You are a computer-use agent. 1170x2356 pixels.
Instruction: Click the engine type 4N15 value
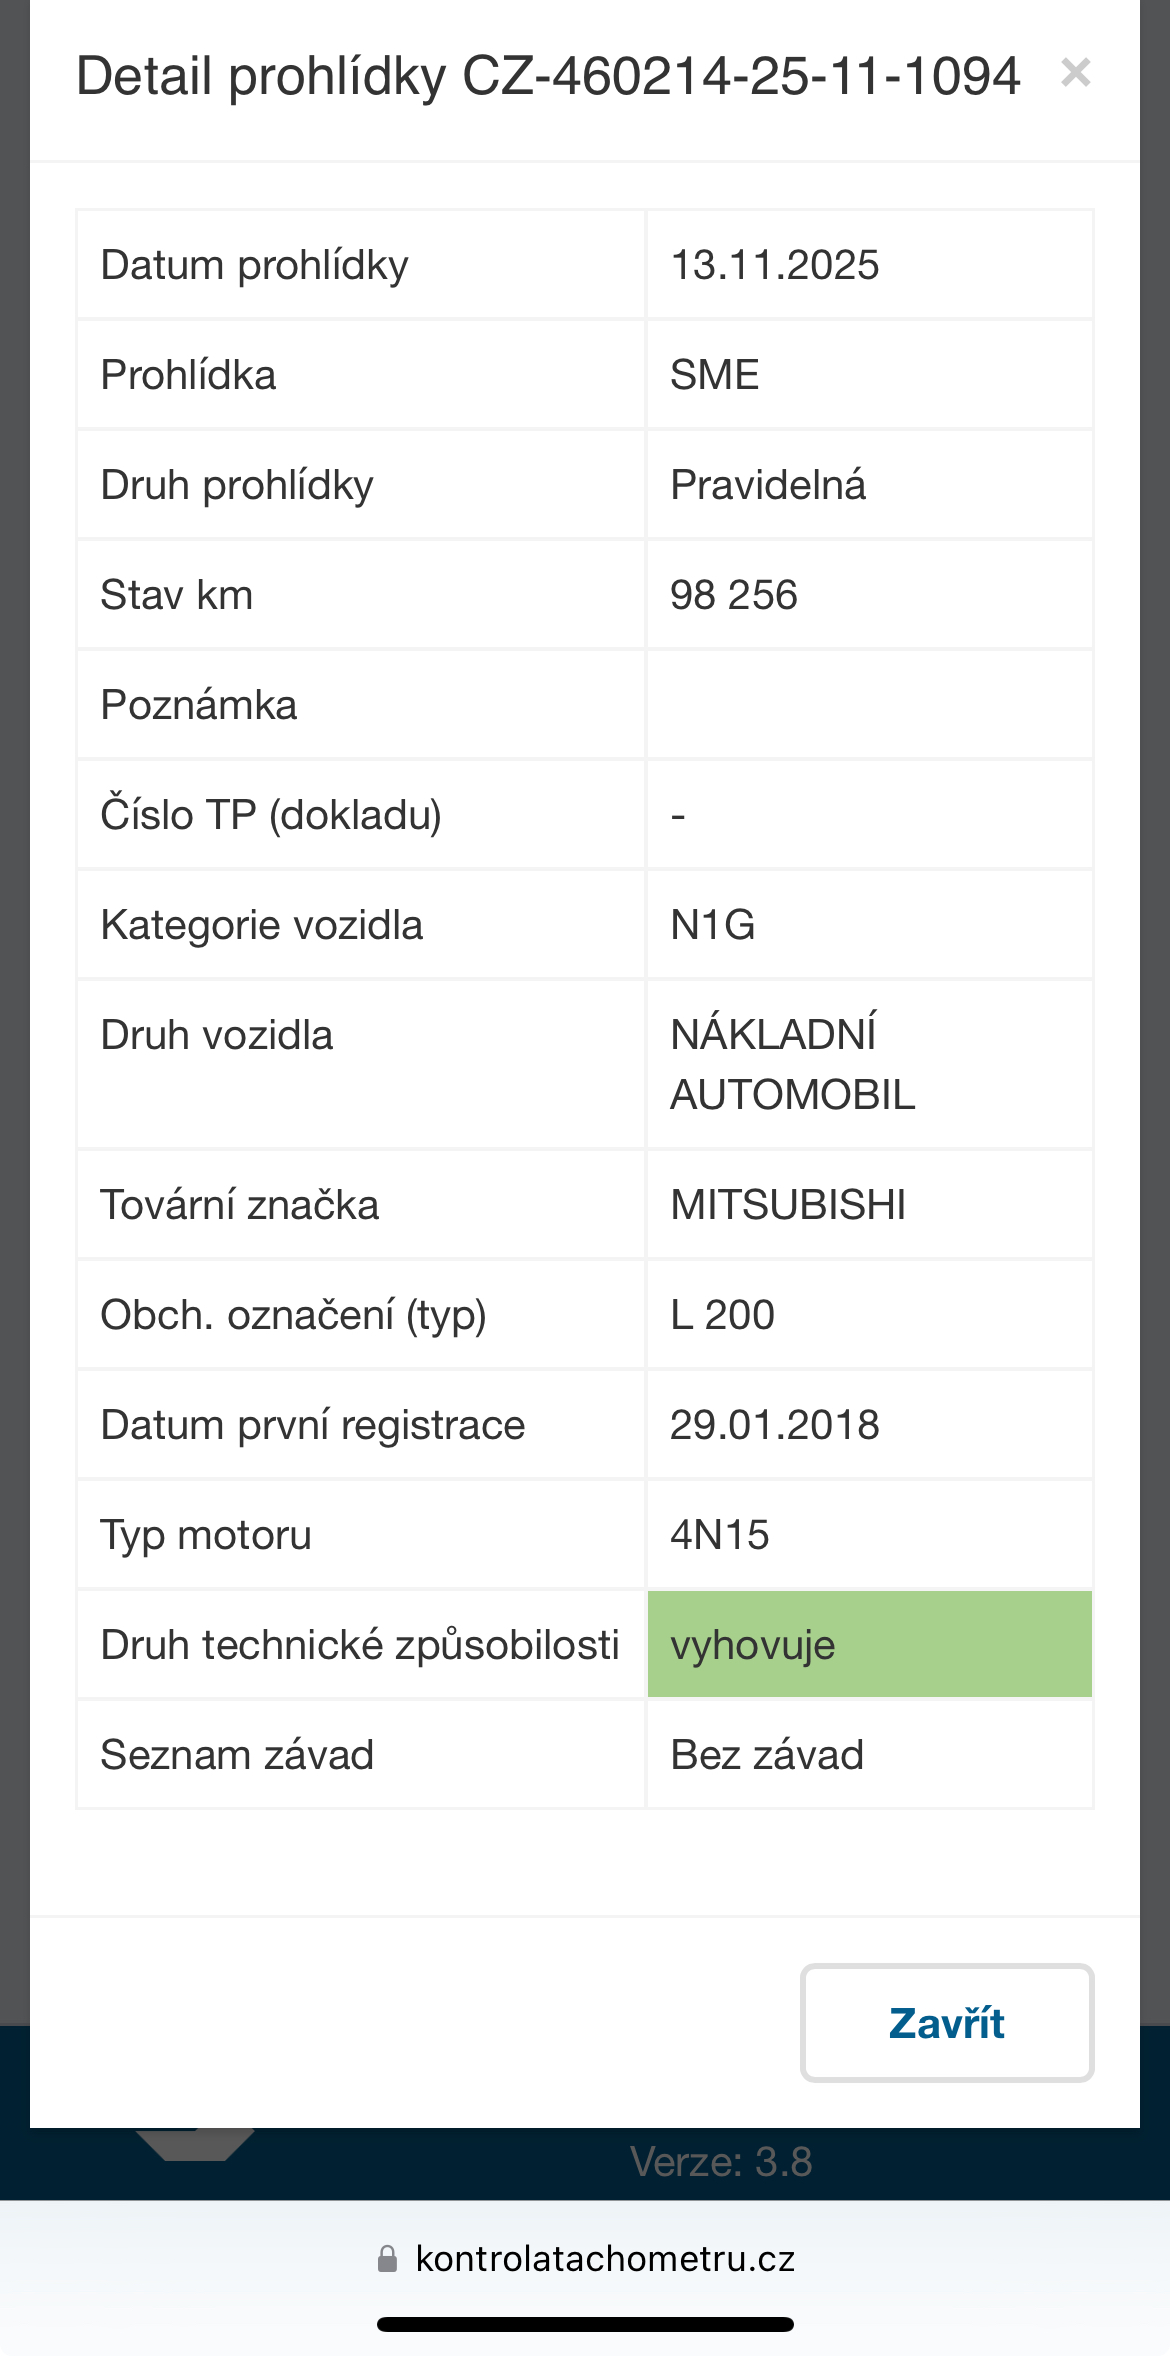click(x=720, y=1535)
